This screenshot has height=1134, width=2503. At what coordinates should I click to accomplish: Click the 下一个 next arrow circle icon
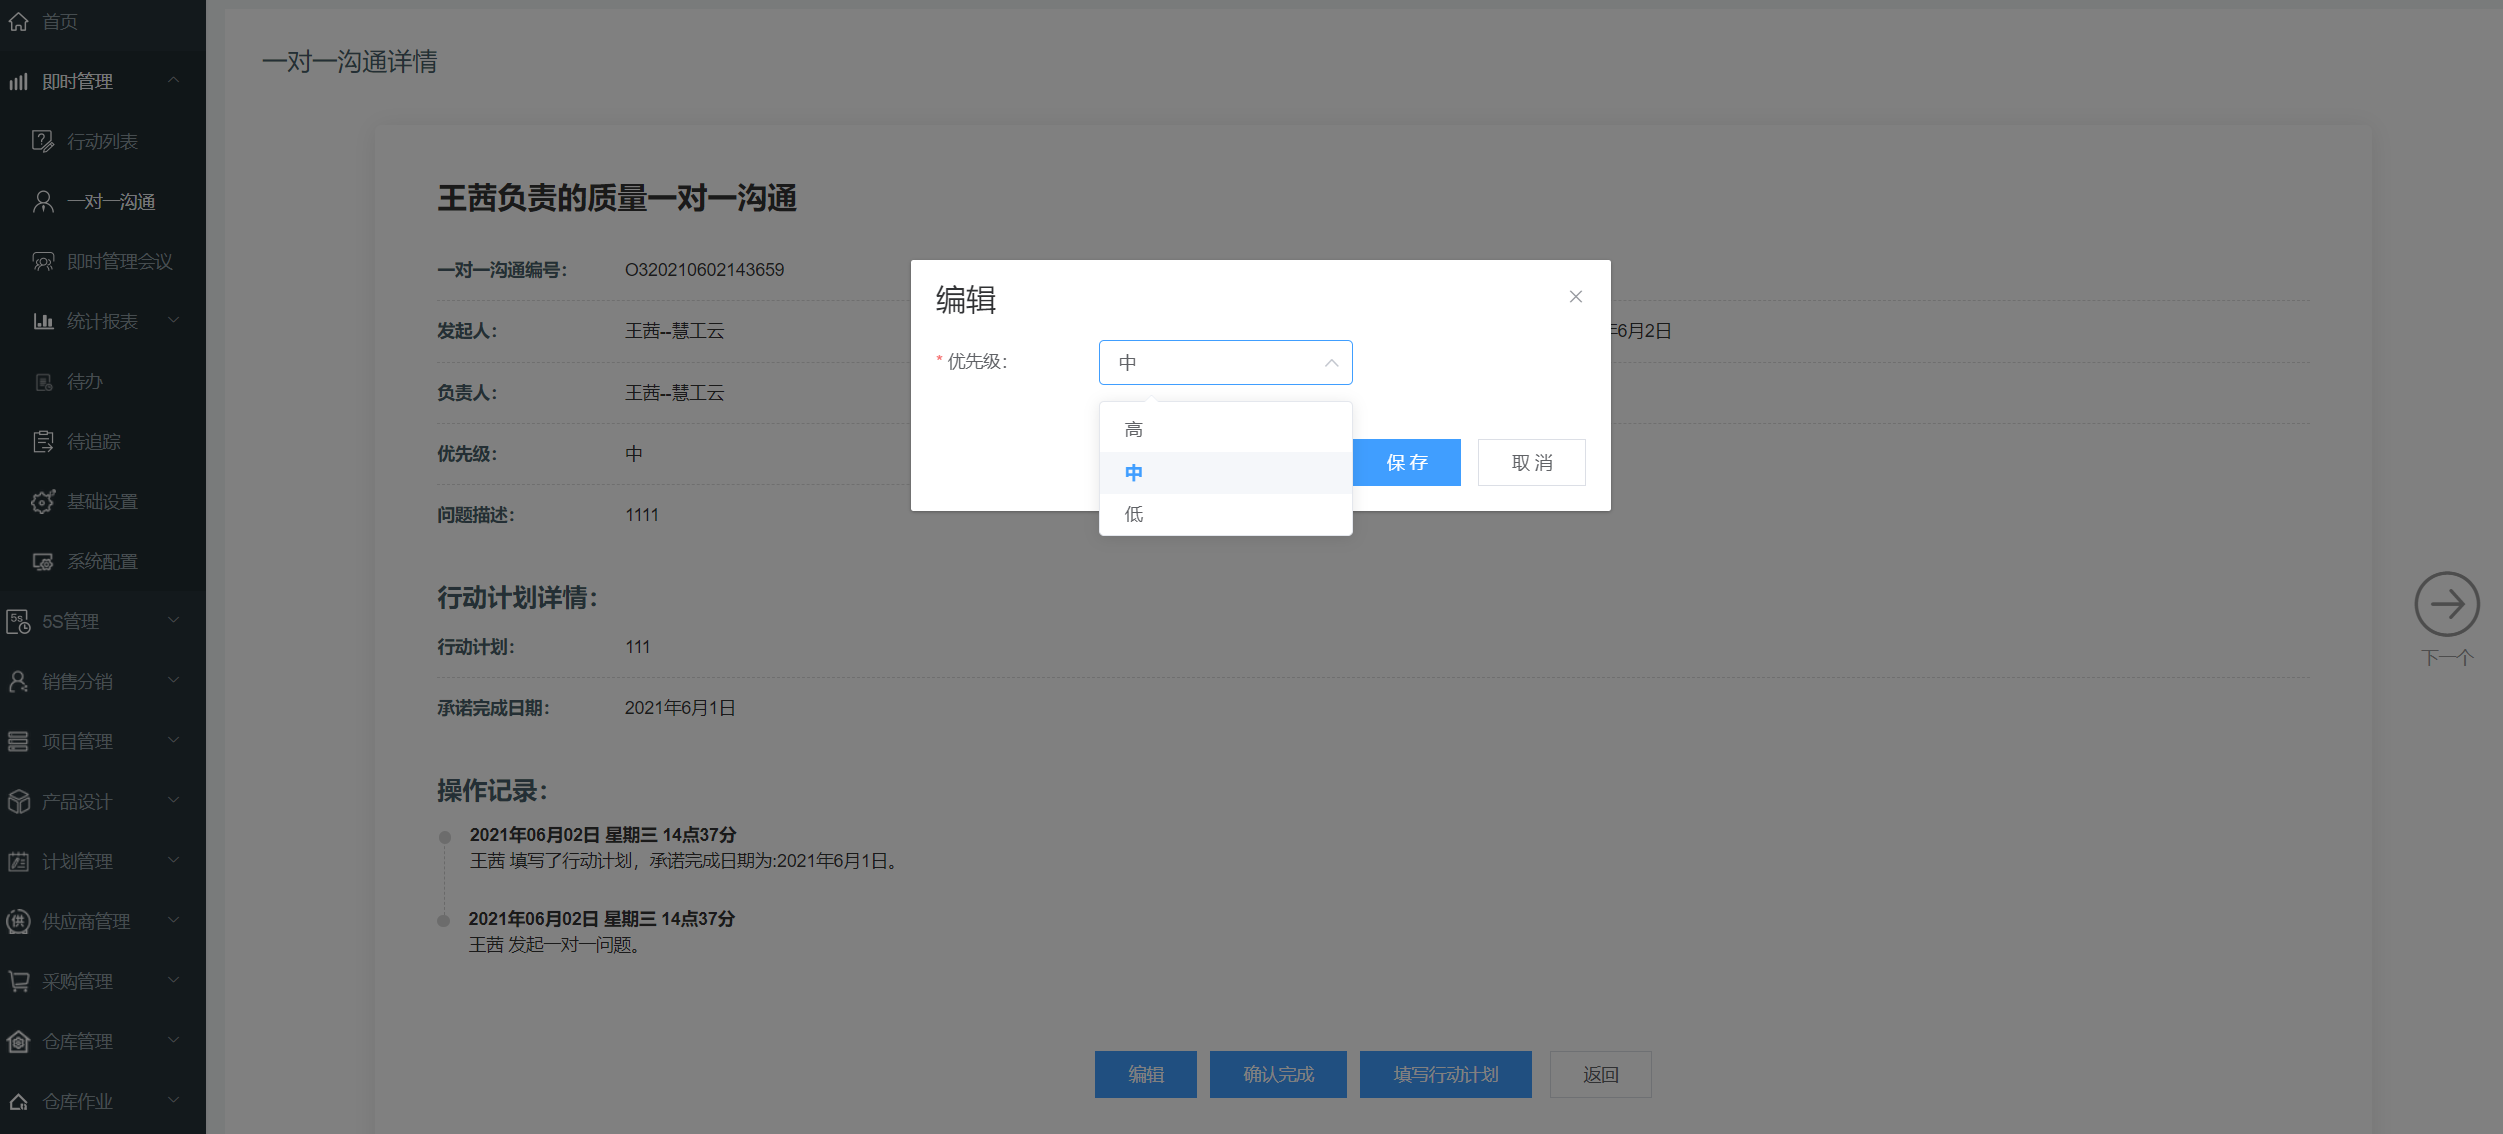(2446, 604)
